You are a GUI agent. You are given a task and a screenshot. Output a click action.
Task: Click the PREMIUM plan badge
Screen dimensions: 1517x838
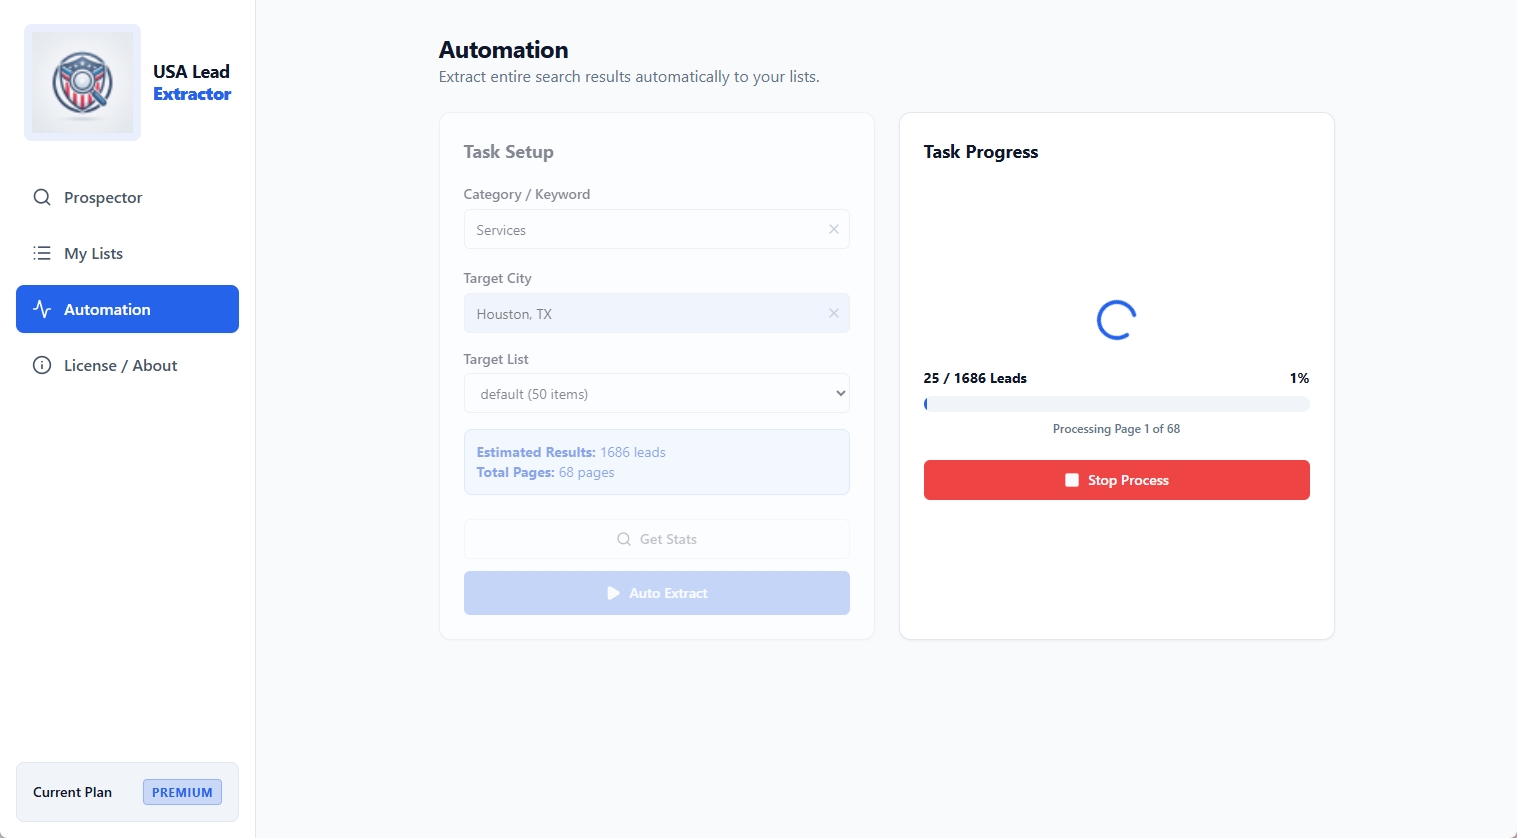181,791
